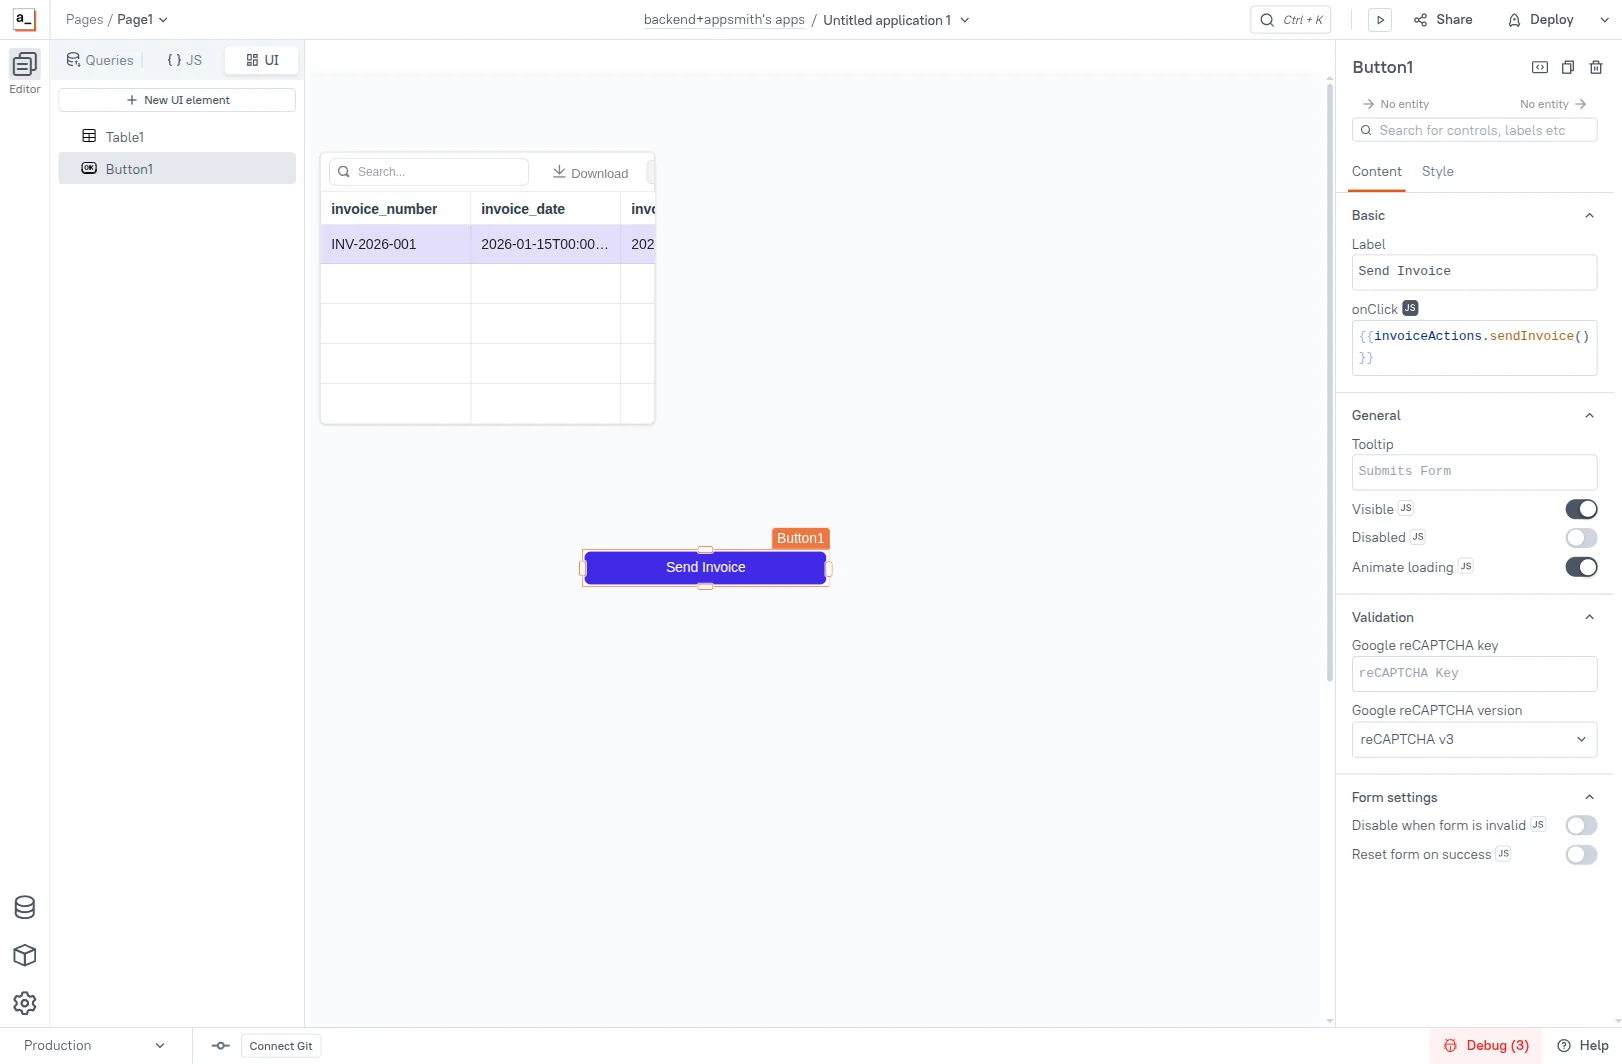Image resolution: width=1622 pixels, height=1064 pixels.
Task: Click the incoming No entity arrow icon
Action: click(x=1368, y=104)
